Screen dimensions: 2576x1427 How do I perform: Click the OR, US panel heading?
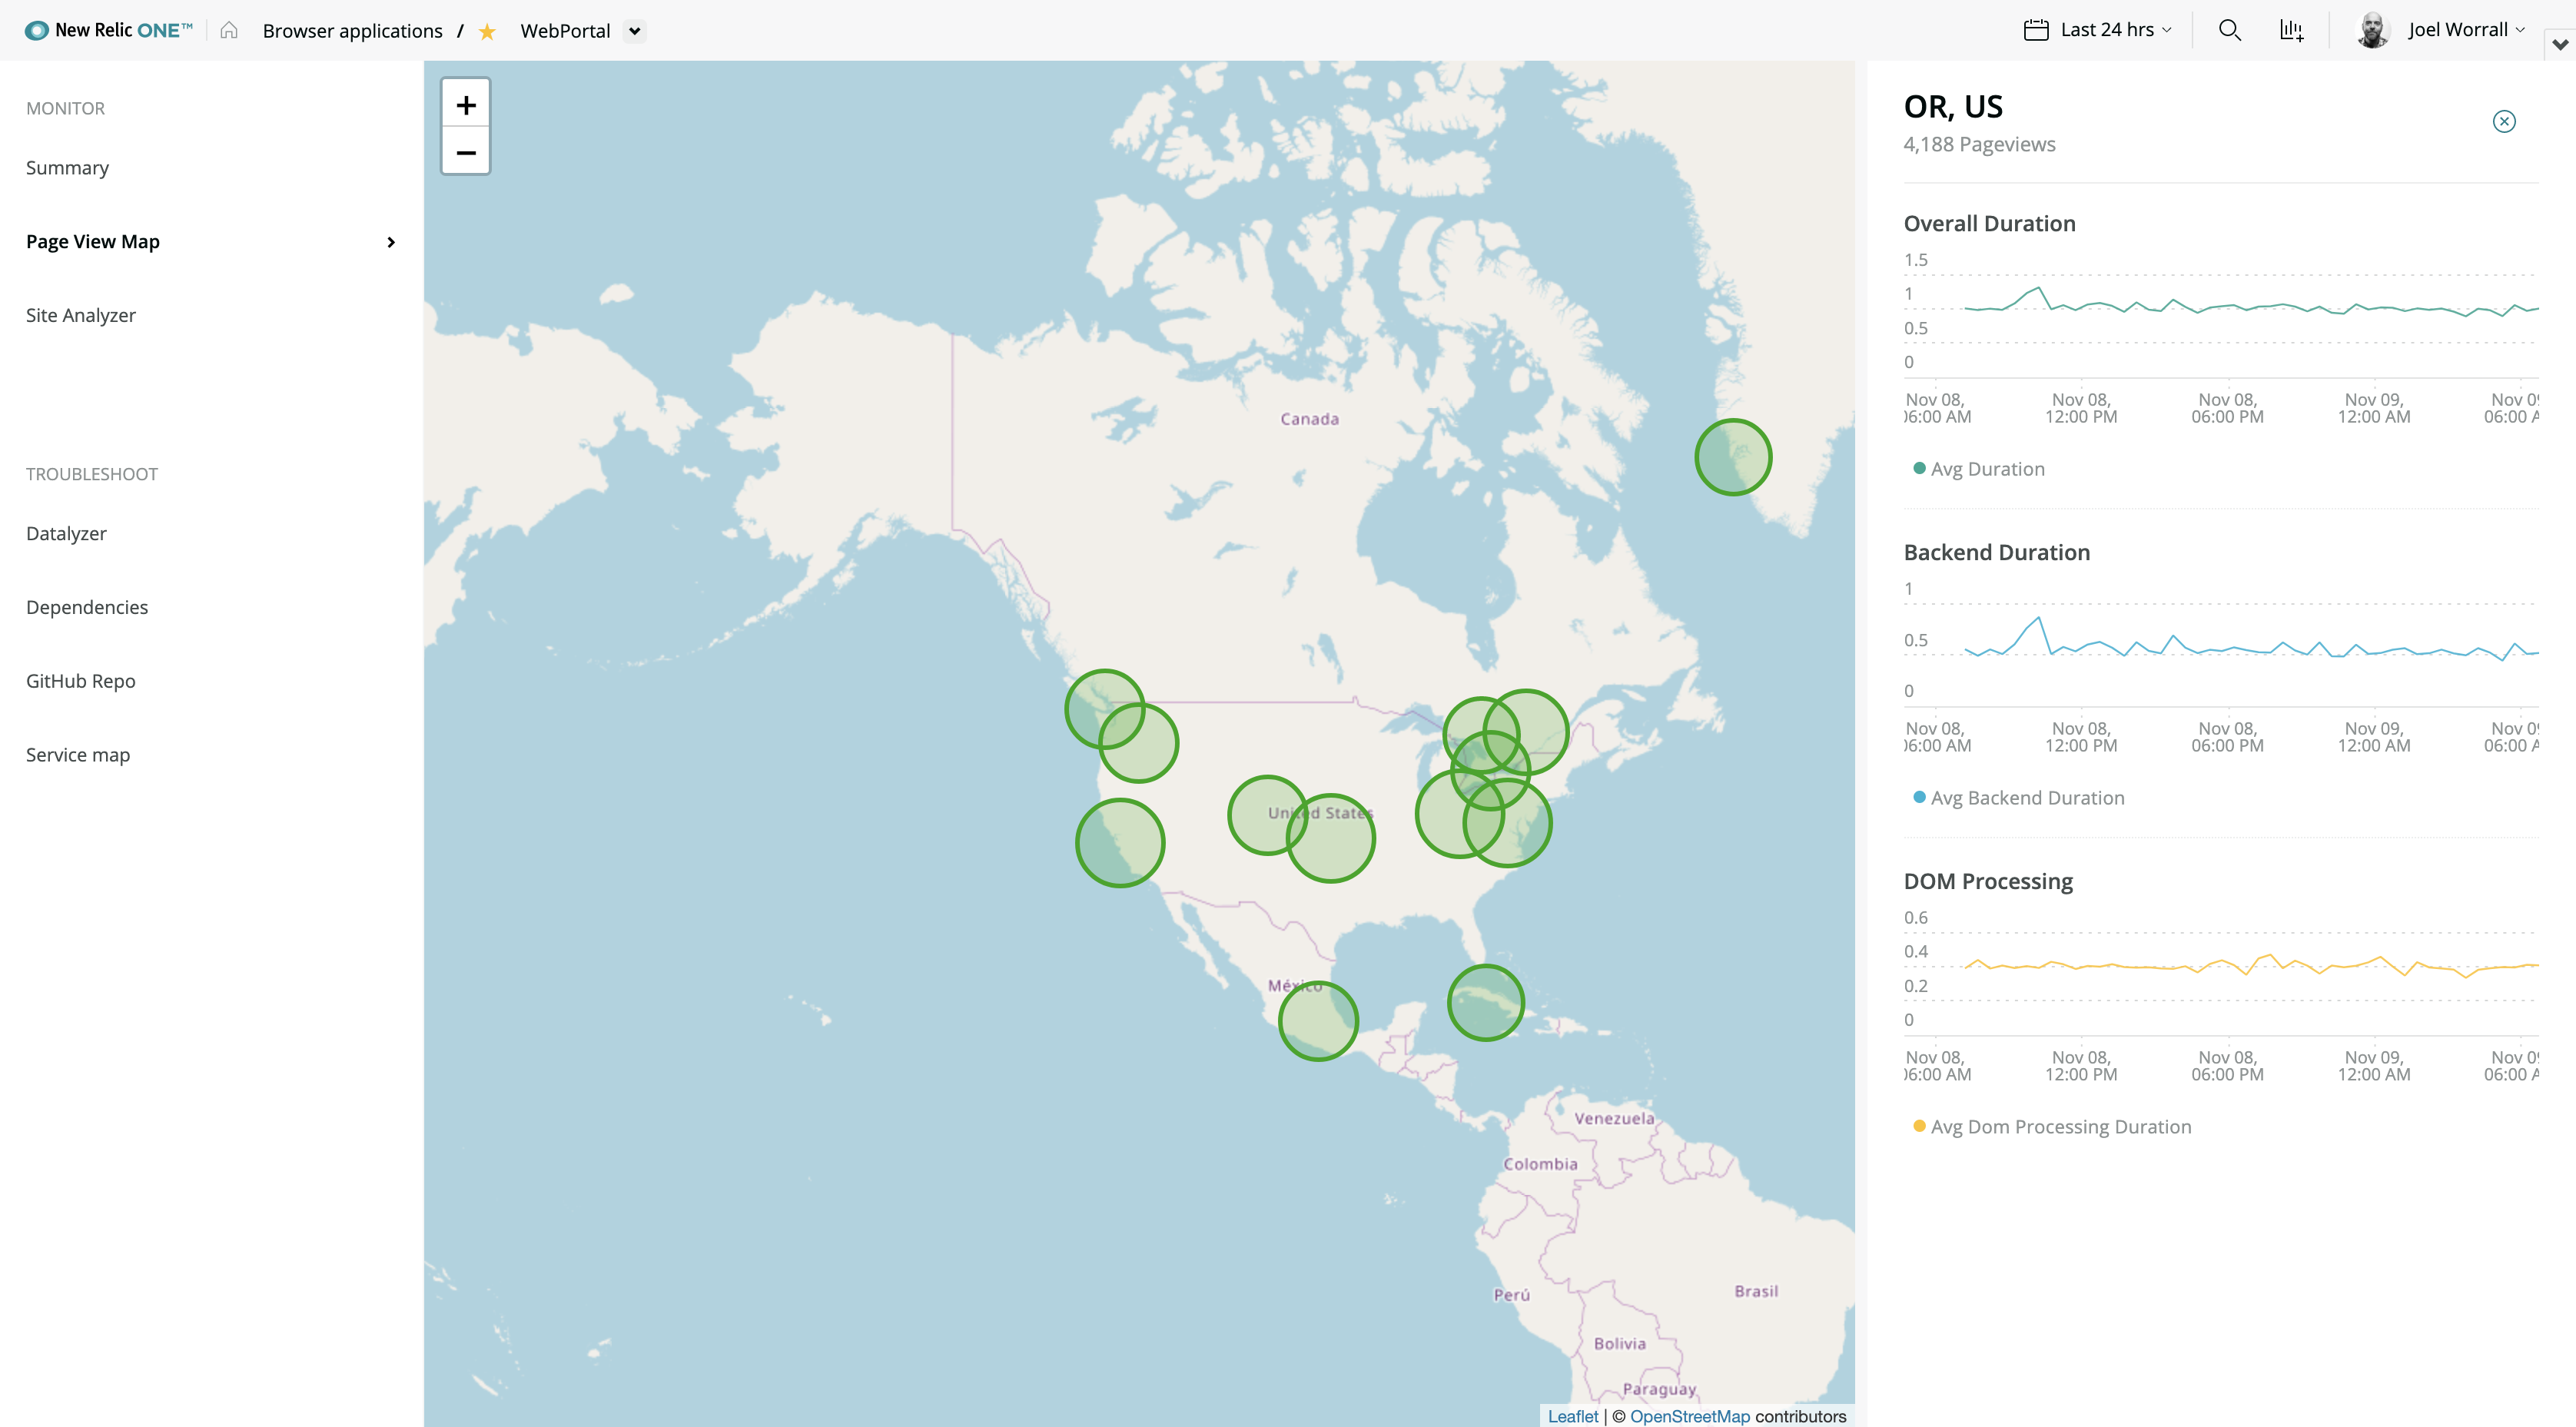(1953, 106)
